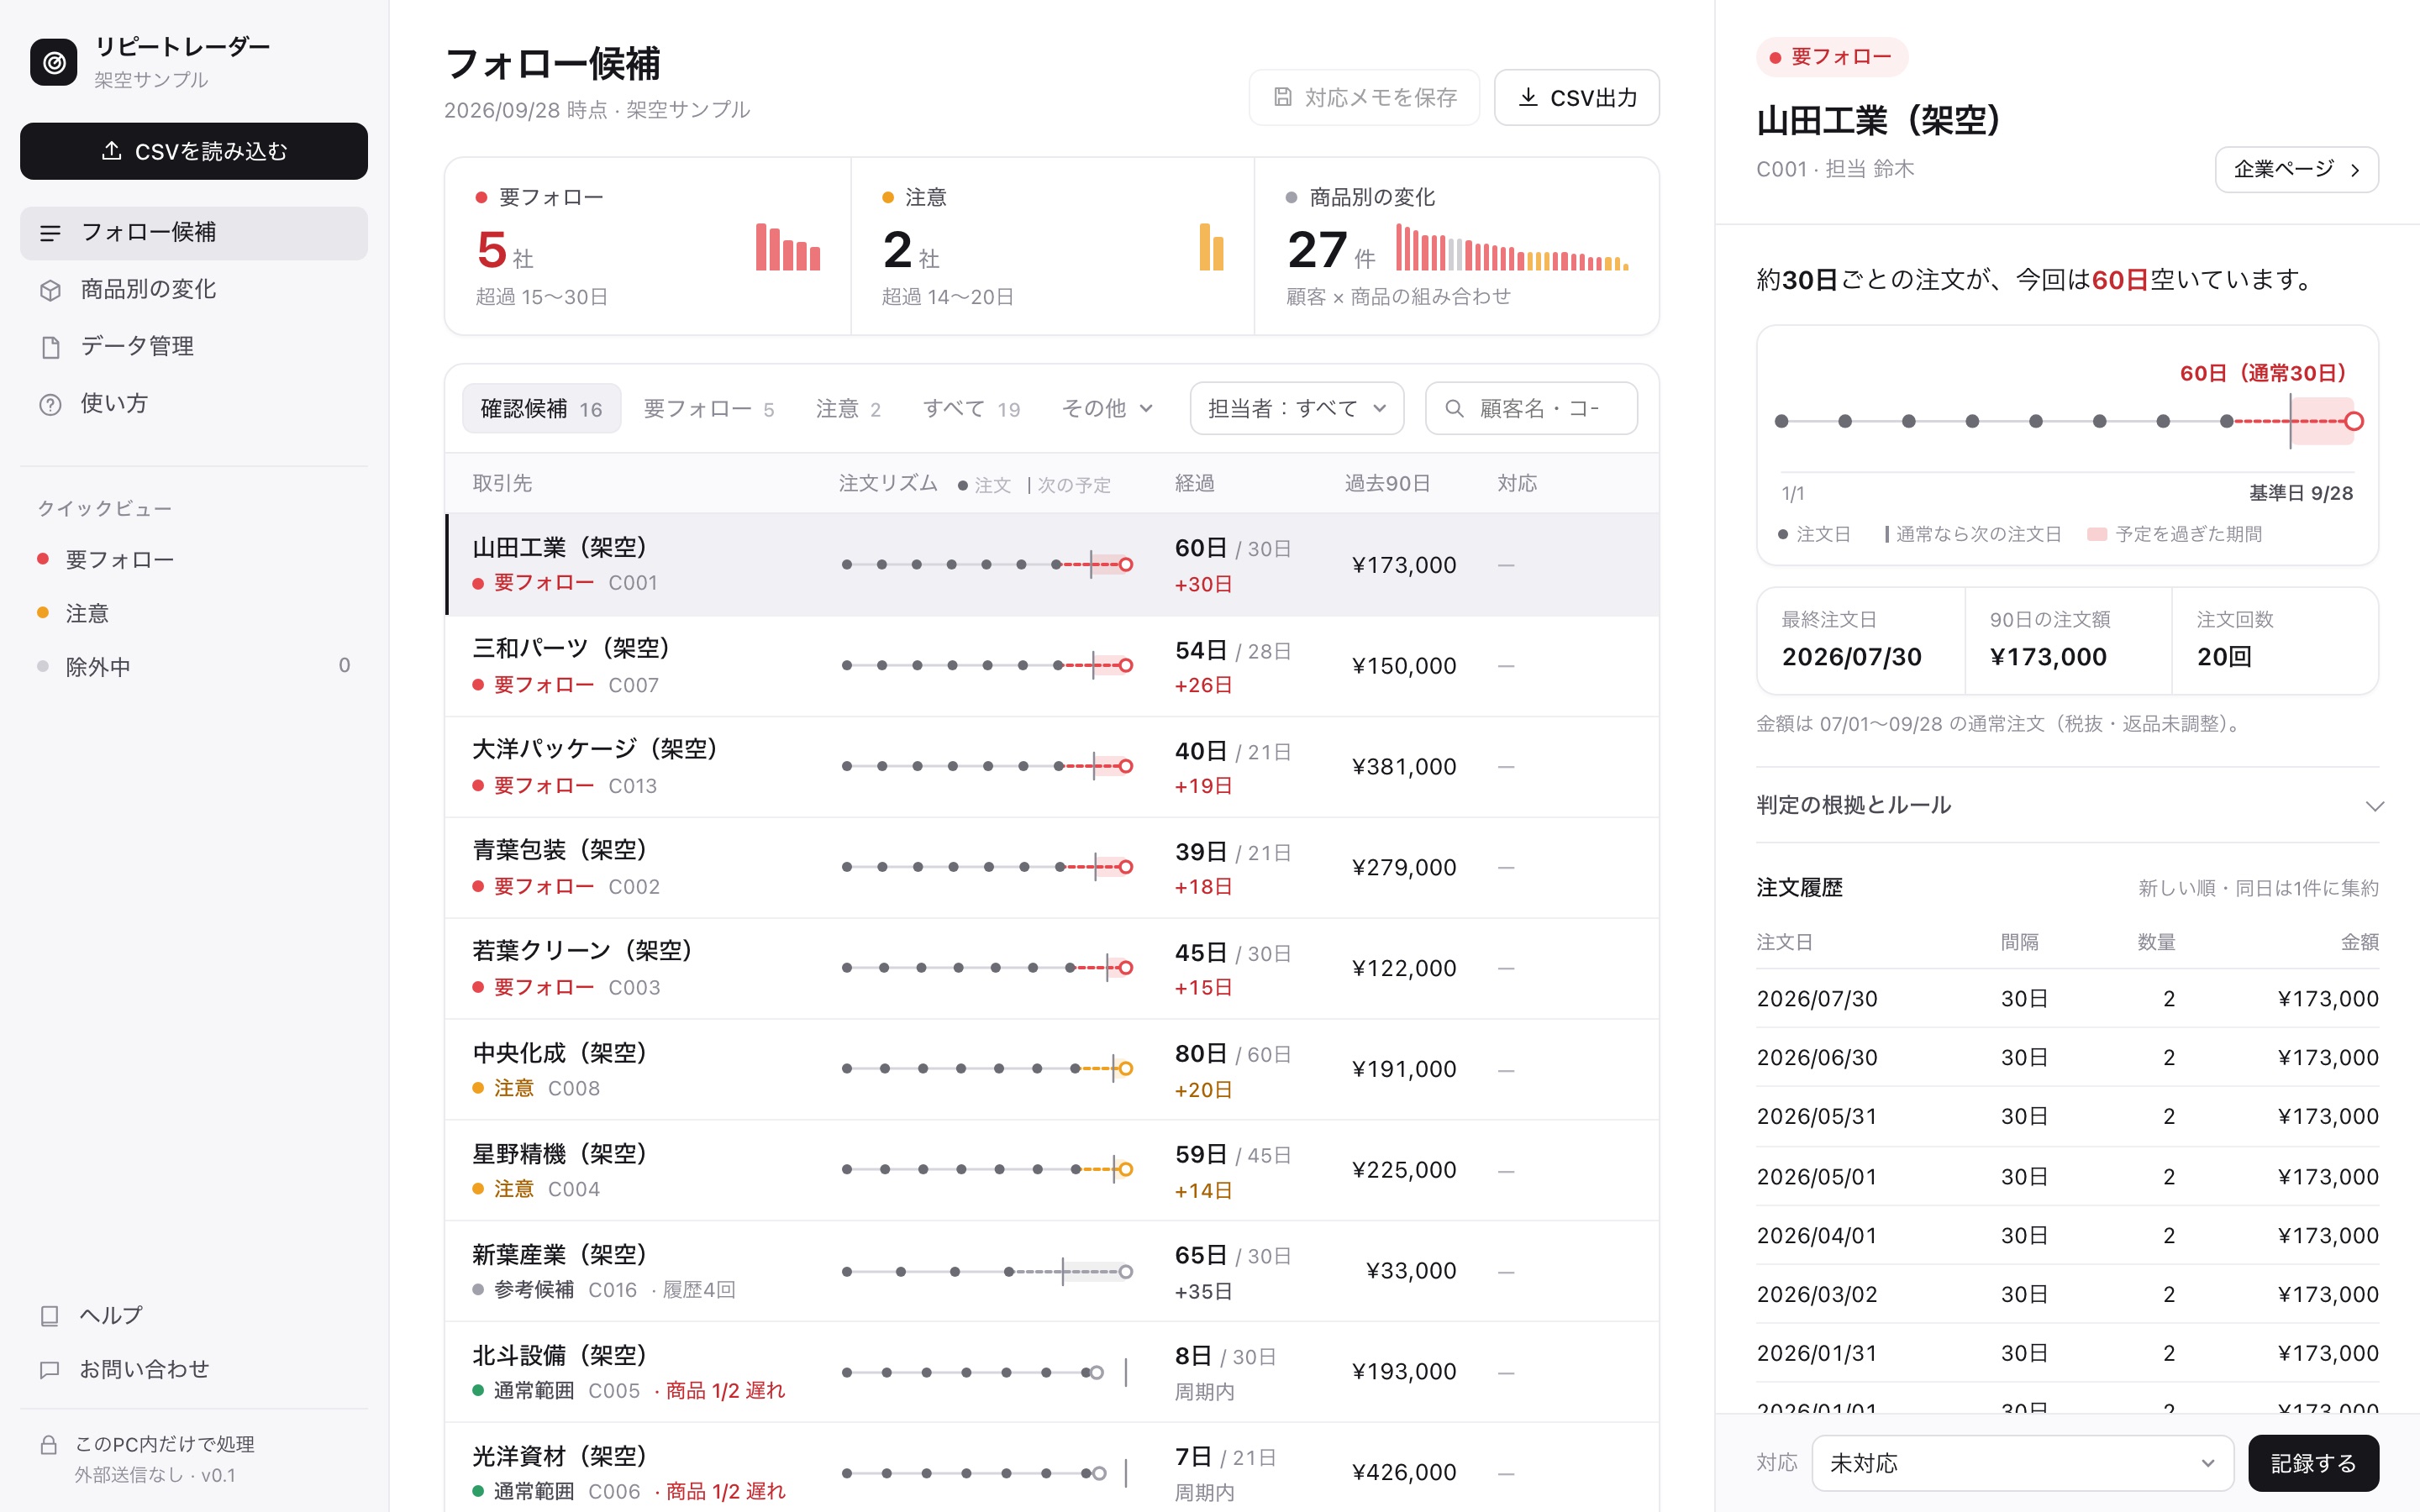Switch to the 要フォロー 5 tab

pos(709,408)
